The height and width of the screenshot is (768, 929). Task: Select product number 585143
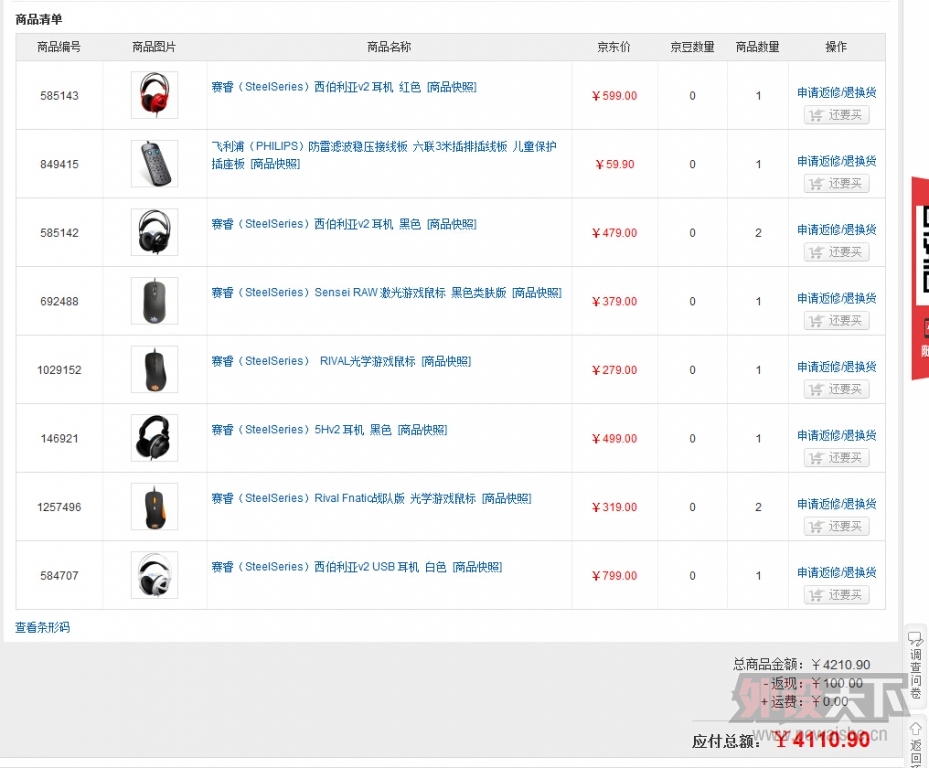(x=59, y=96)
